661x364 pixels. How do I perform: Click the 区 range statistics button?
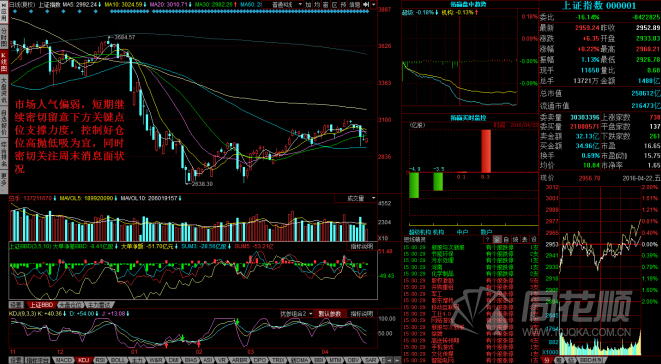click(x=335, y=4)
